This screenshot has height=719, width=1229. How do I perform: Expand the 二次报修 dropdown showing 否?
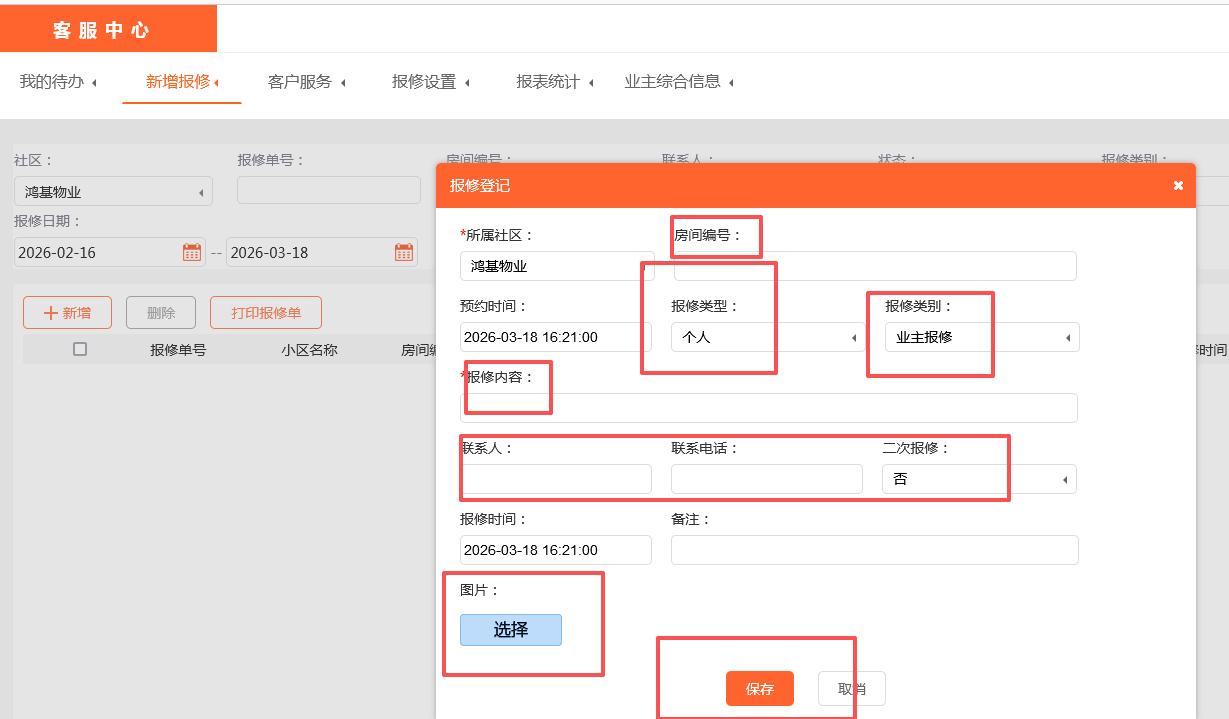point(978,480)
